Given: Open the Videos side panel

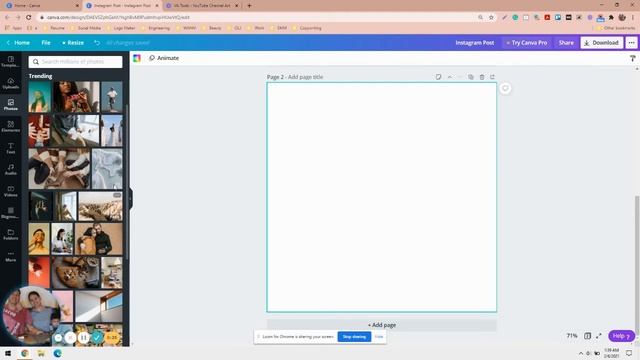Looking at the screenshot, I should 11,191.
